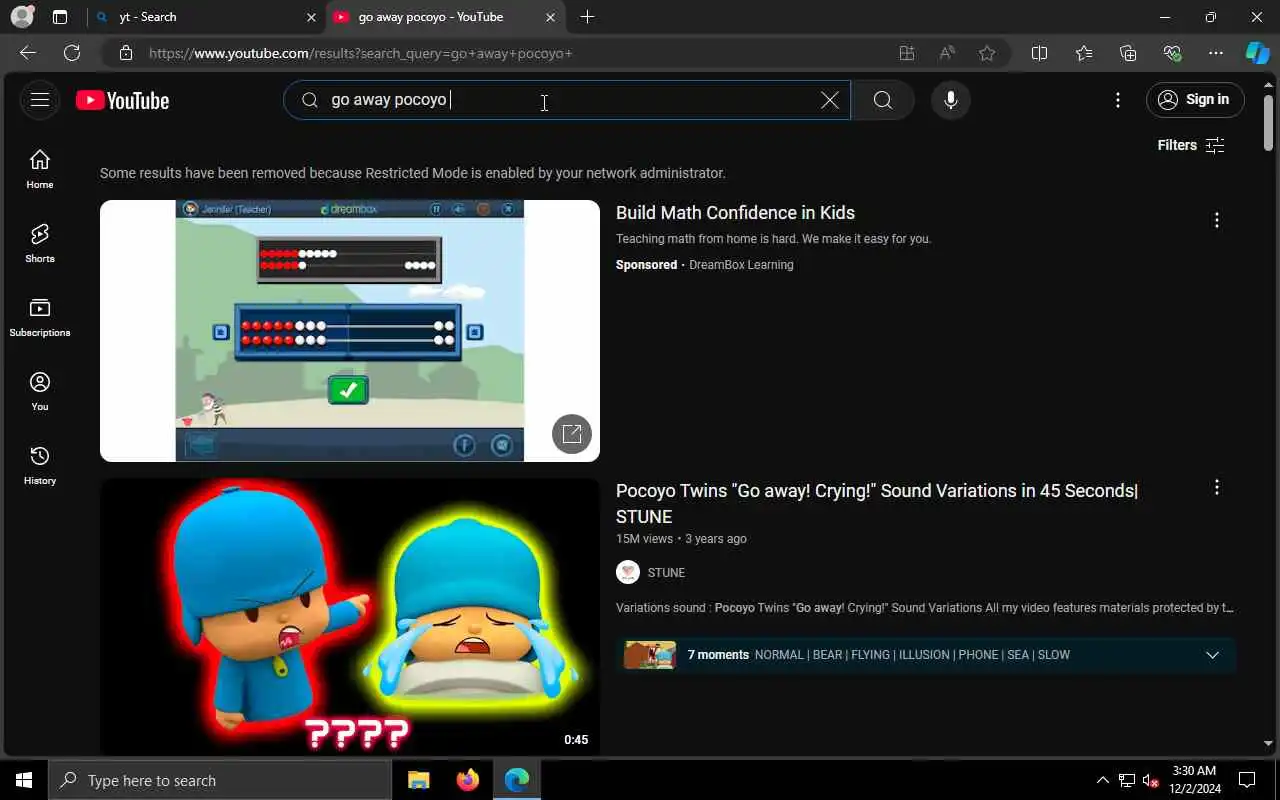Open Browser essentials heart icon

click(1172, 53)
